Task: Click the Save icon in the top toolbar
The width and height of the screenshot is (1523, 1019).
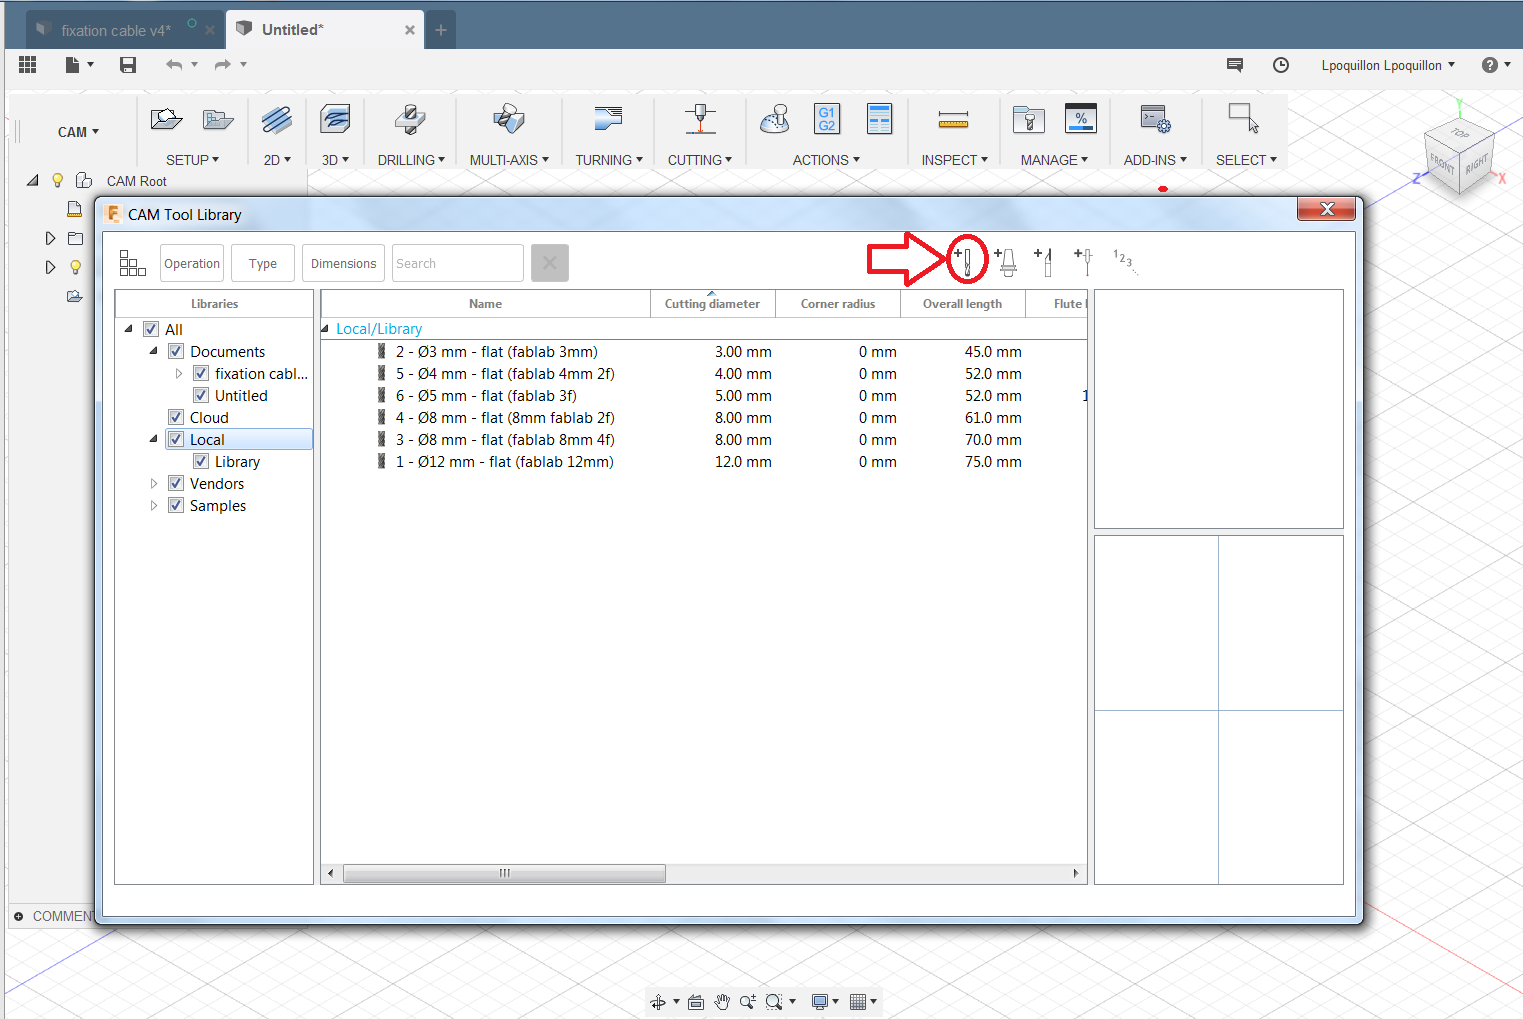Action: pos(128,65)
